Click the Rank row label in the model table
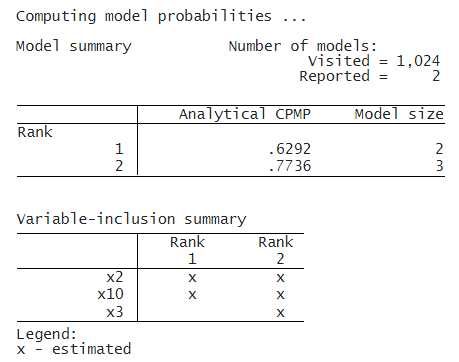Viewport: 459px width, 362px height. pyautogui.click(x=35, y=132)
